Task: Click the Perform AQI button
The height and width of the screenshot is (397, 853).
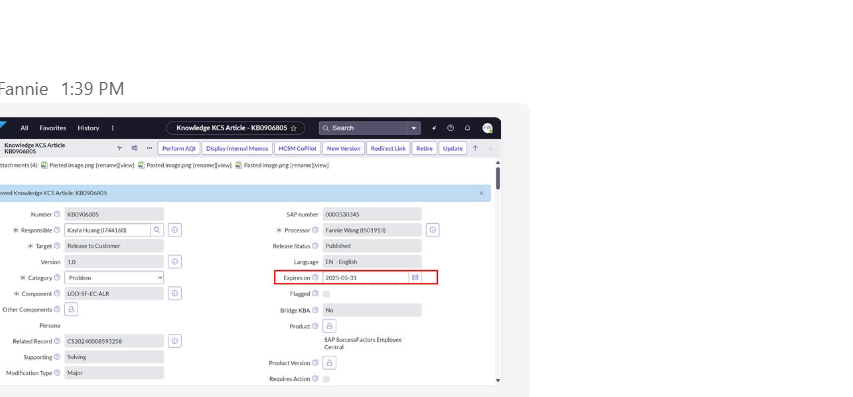Action: click(179, 148)
